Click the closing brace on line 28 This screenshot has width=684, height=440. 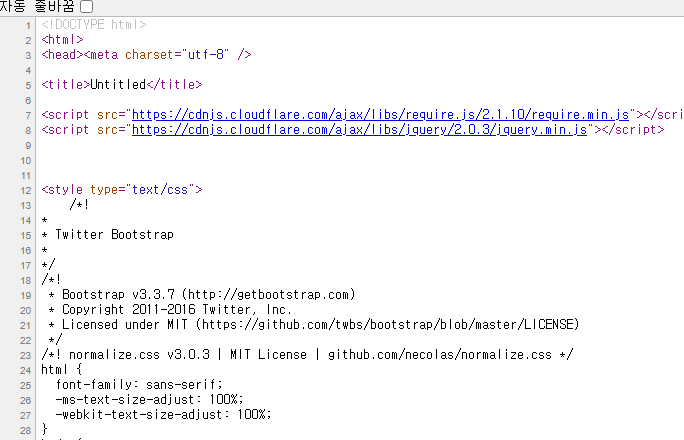(44, 430)
